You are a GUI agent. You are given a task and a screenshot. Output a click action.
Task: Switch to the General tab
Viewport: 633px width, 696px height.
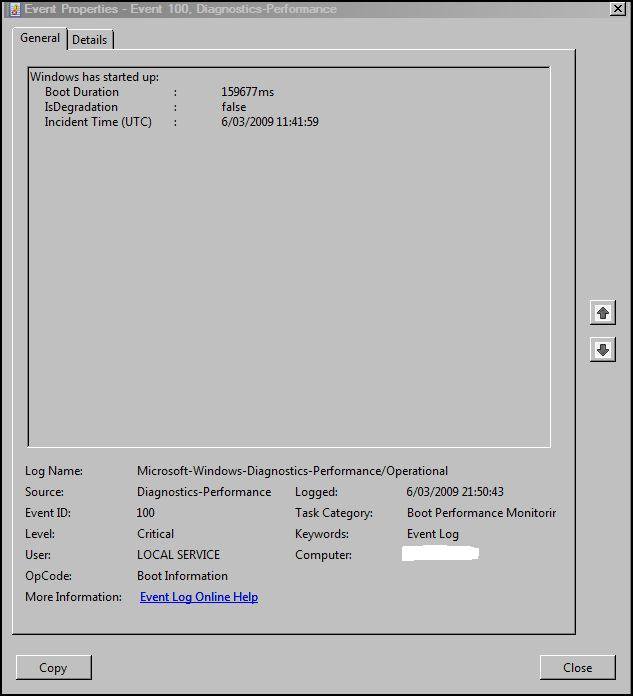[40, 38]
